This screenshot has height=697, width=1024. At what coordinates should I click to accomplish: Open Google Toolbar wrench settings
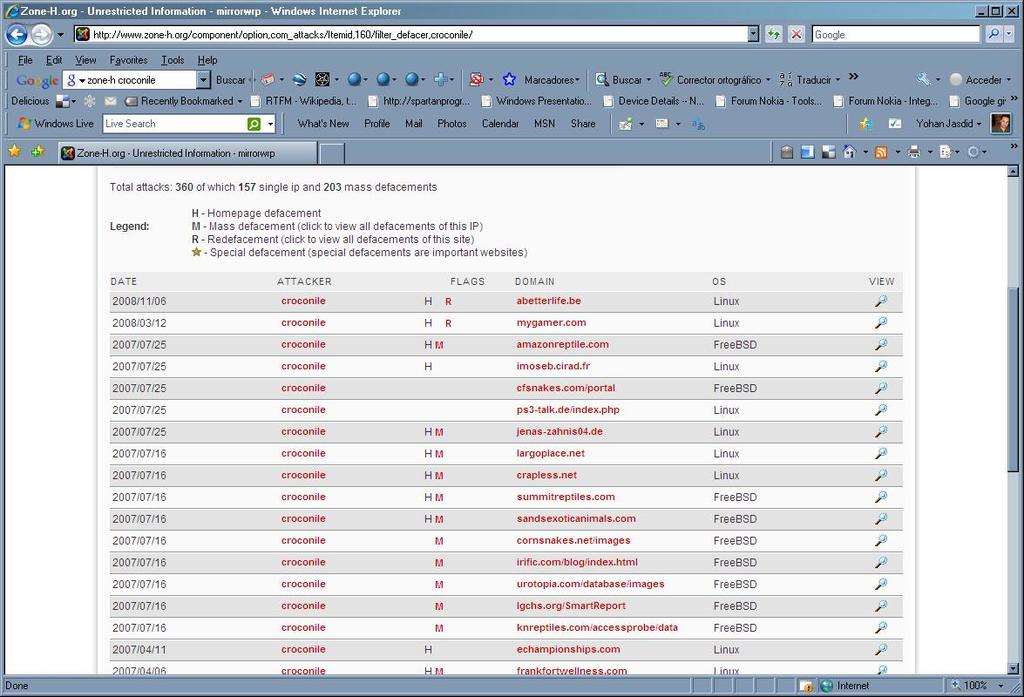point(923,80)
